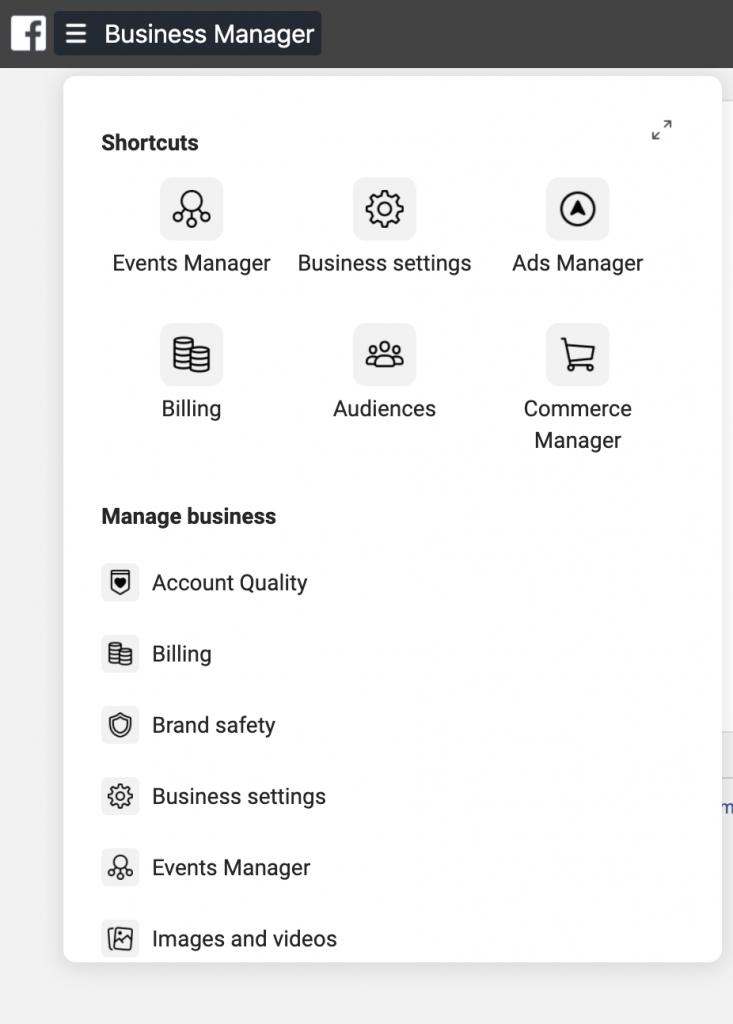
Task: Click Audiences shortcut label
Action: click(x=385, y=409)
